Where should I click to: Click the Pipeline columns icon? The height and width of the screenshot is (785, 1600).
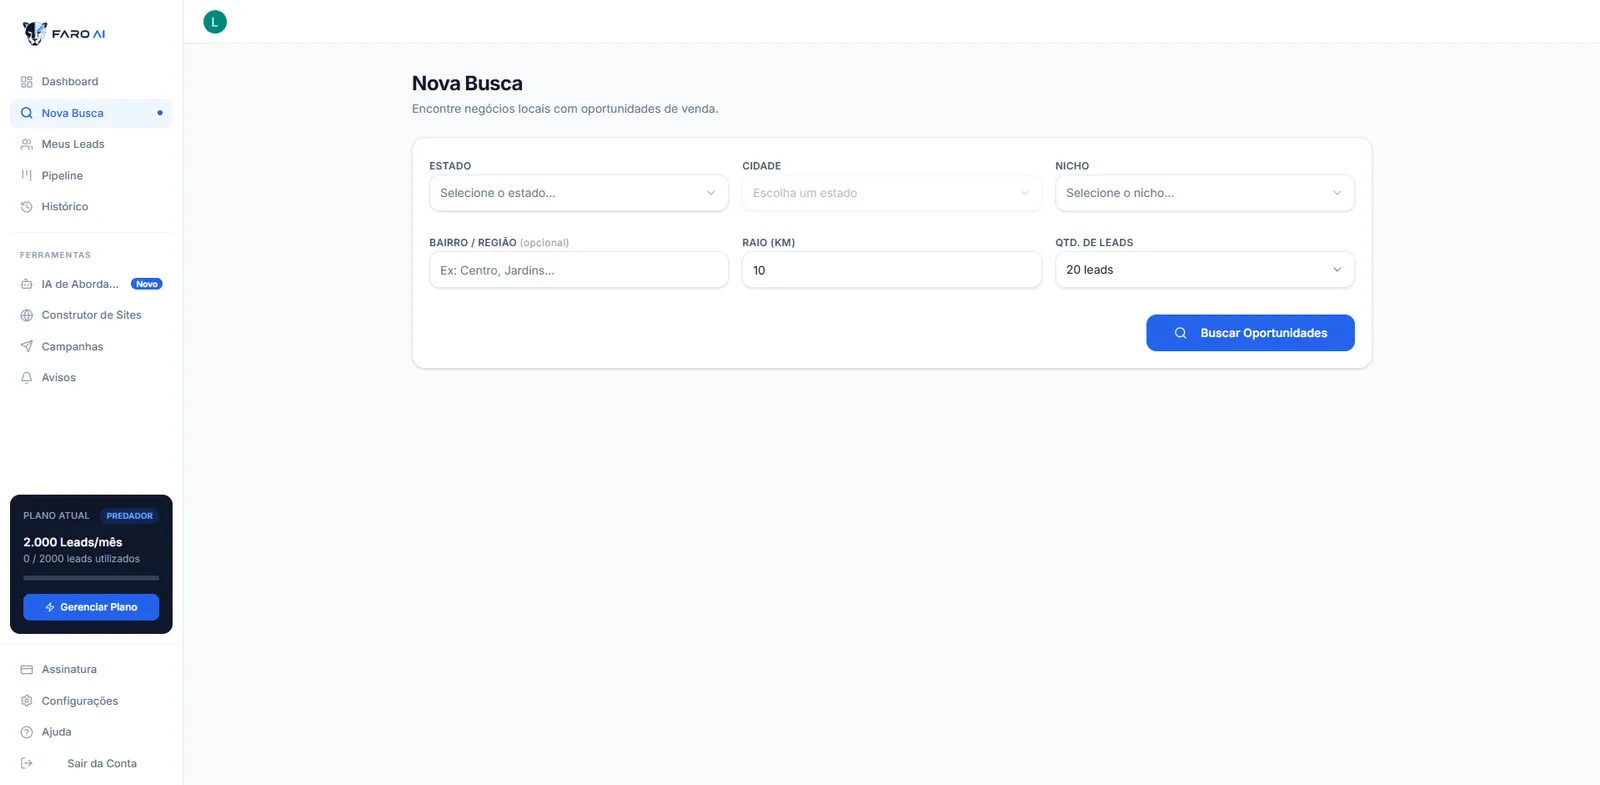pos(27,175)
